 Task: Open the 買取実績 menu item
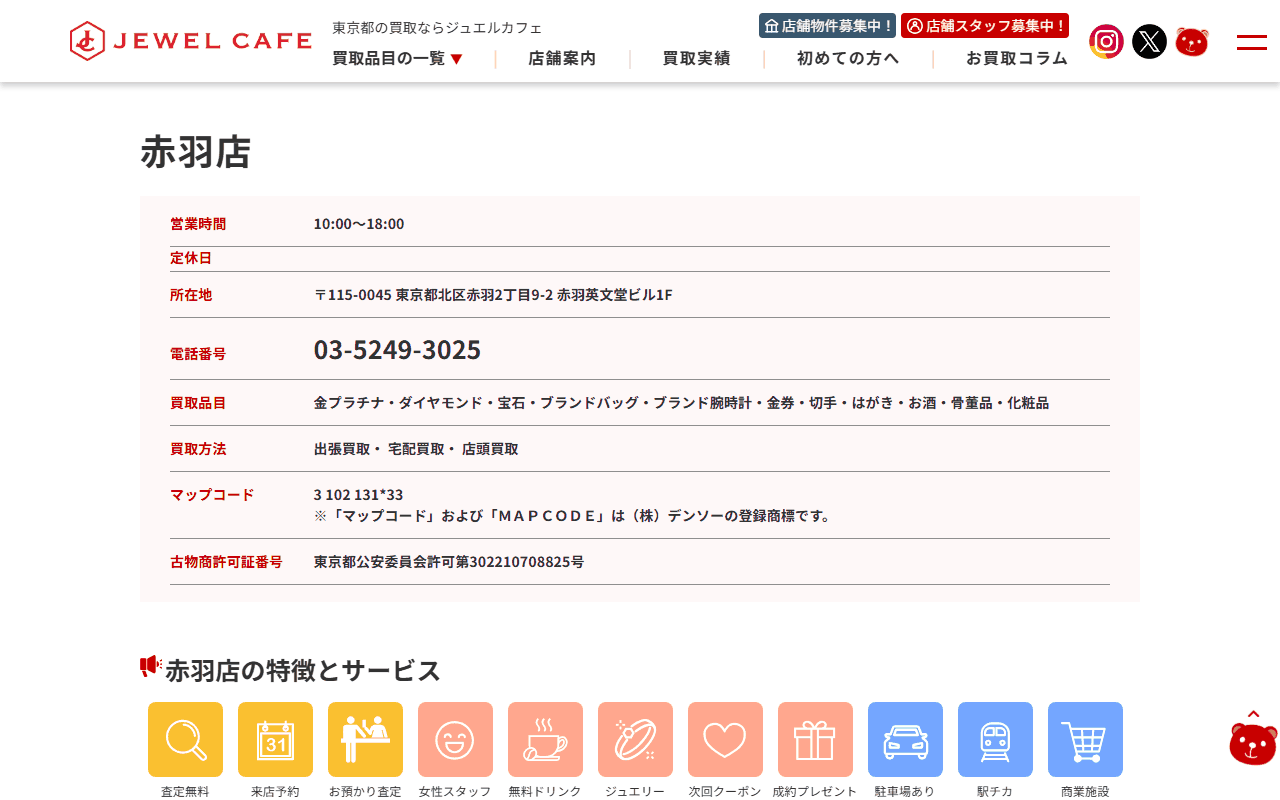pos(696,58)
